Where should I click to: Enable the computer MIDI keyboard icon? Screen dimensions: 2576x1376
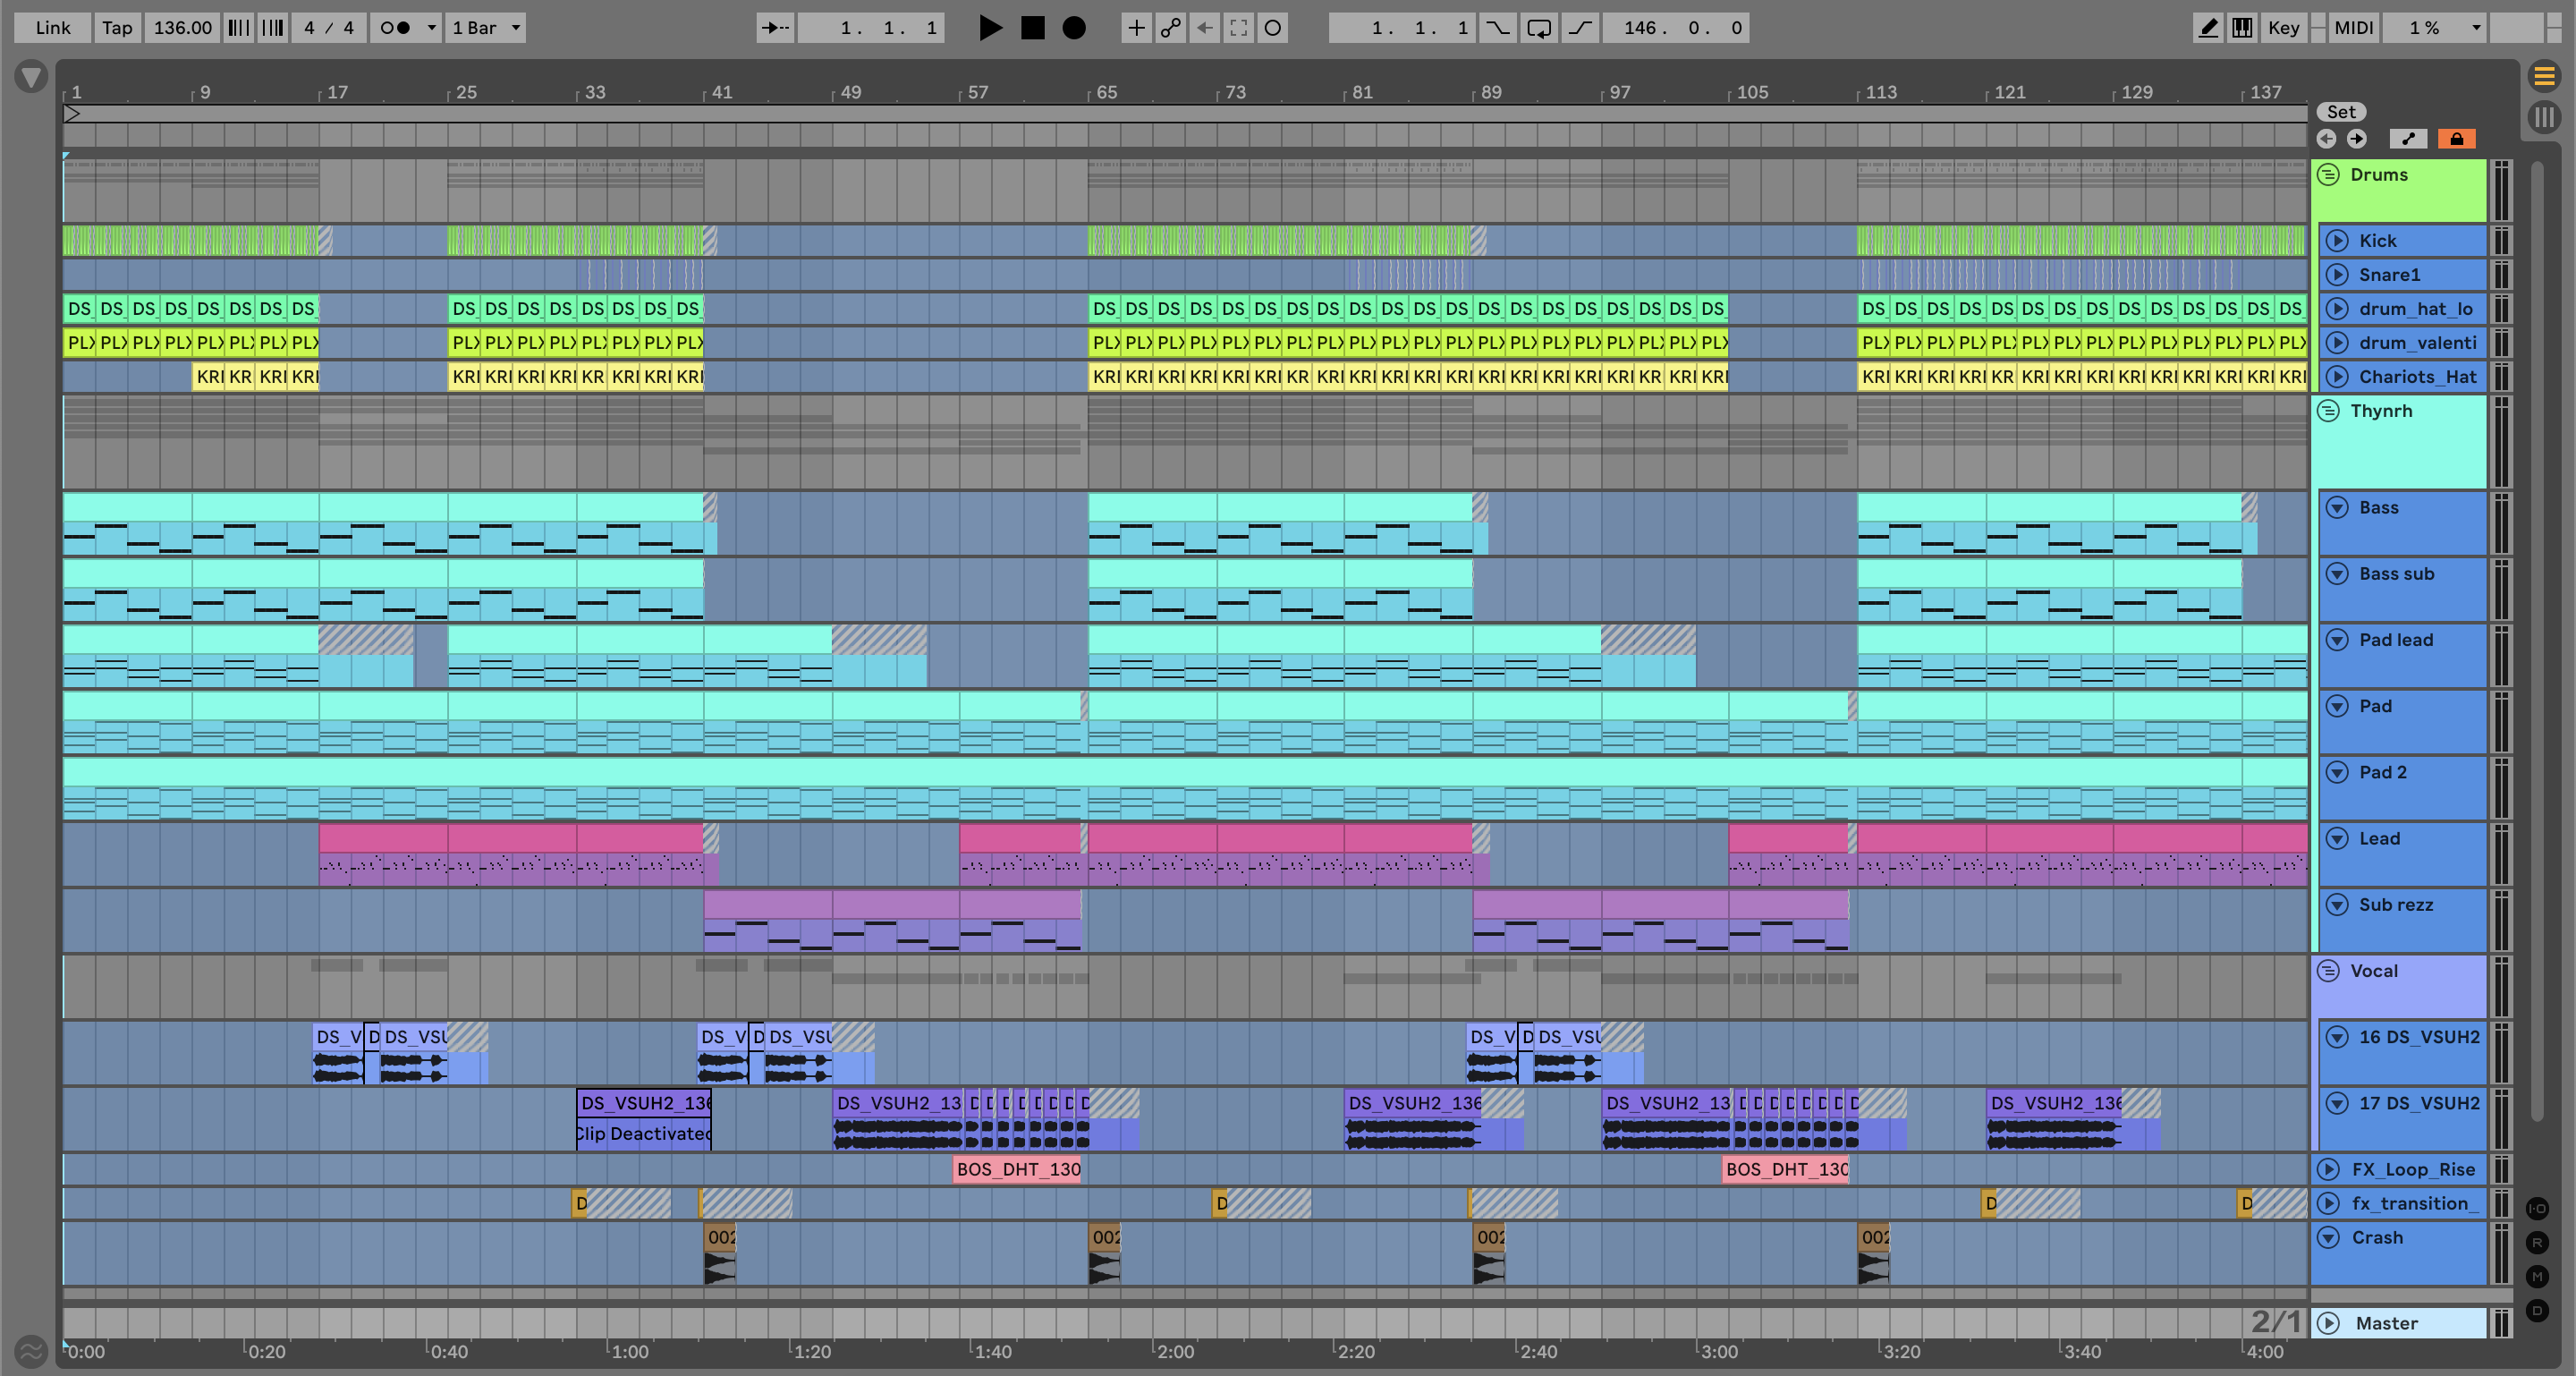pyautogui.click(x=2242, y=28)
